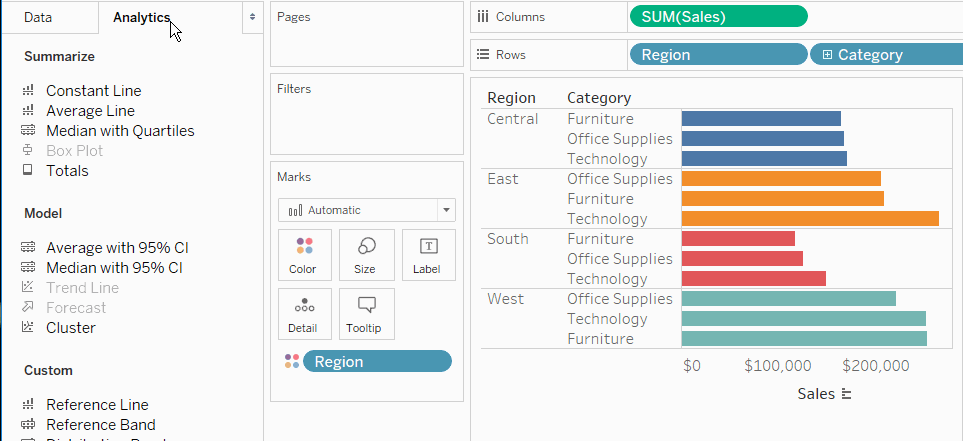Select Constant Line in Summarize
Screen dimensions: 963x441
[x=93, y=91]
